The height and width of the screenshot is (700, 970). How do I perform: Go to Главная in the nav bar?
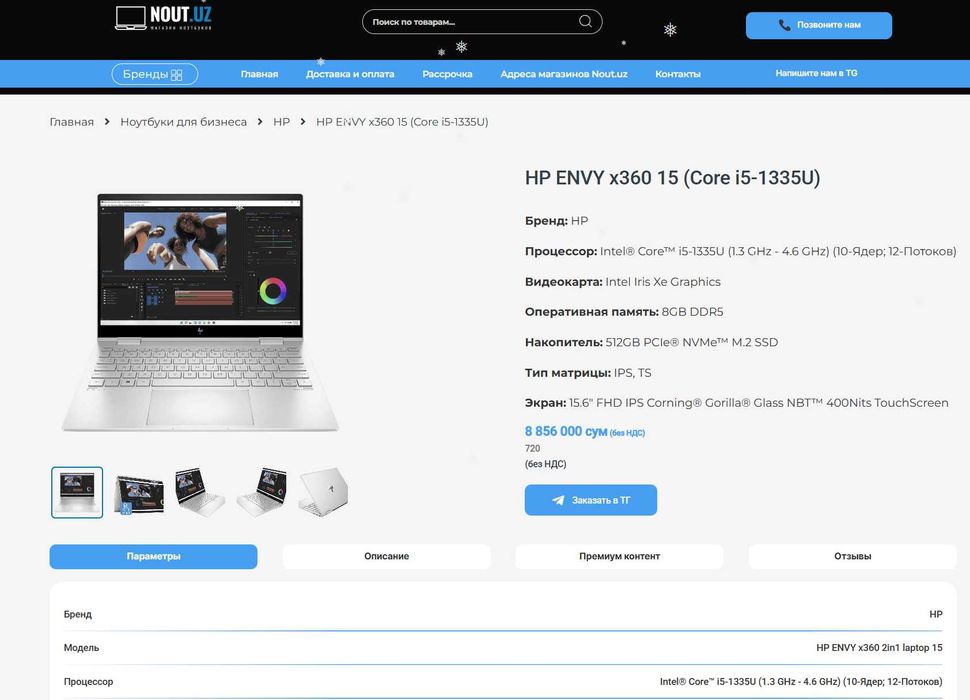click(x=259, y=74)
